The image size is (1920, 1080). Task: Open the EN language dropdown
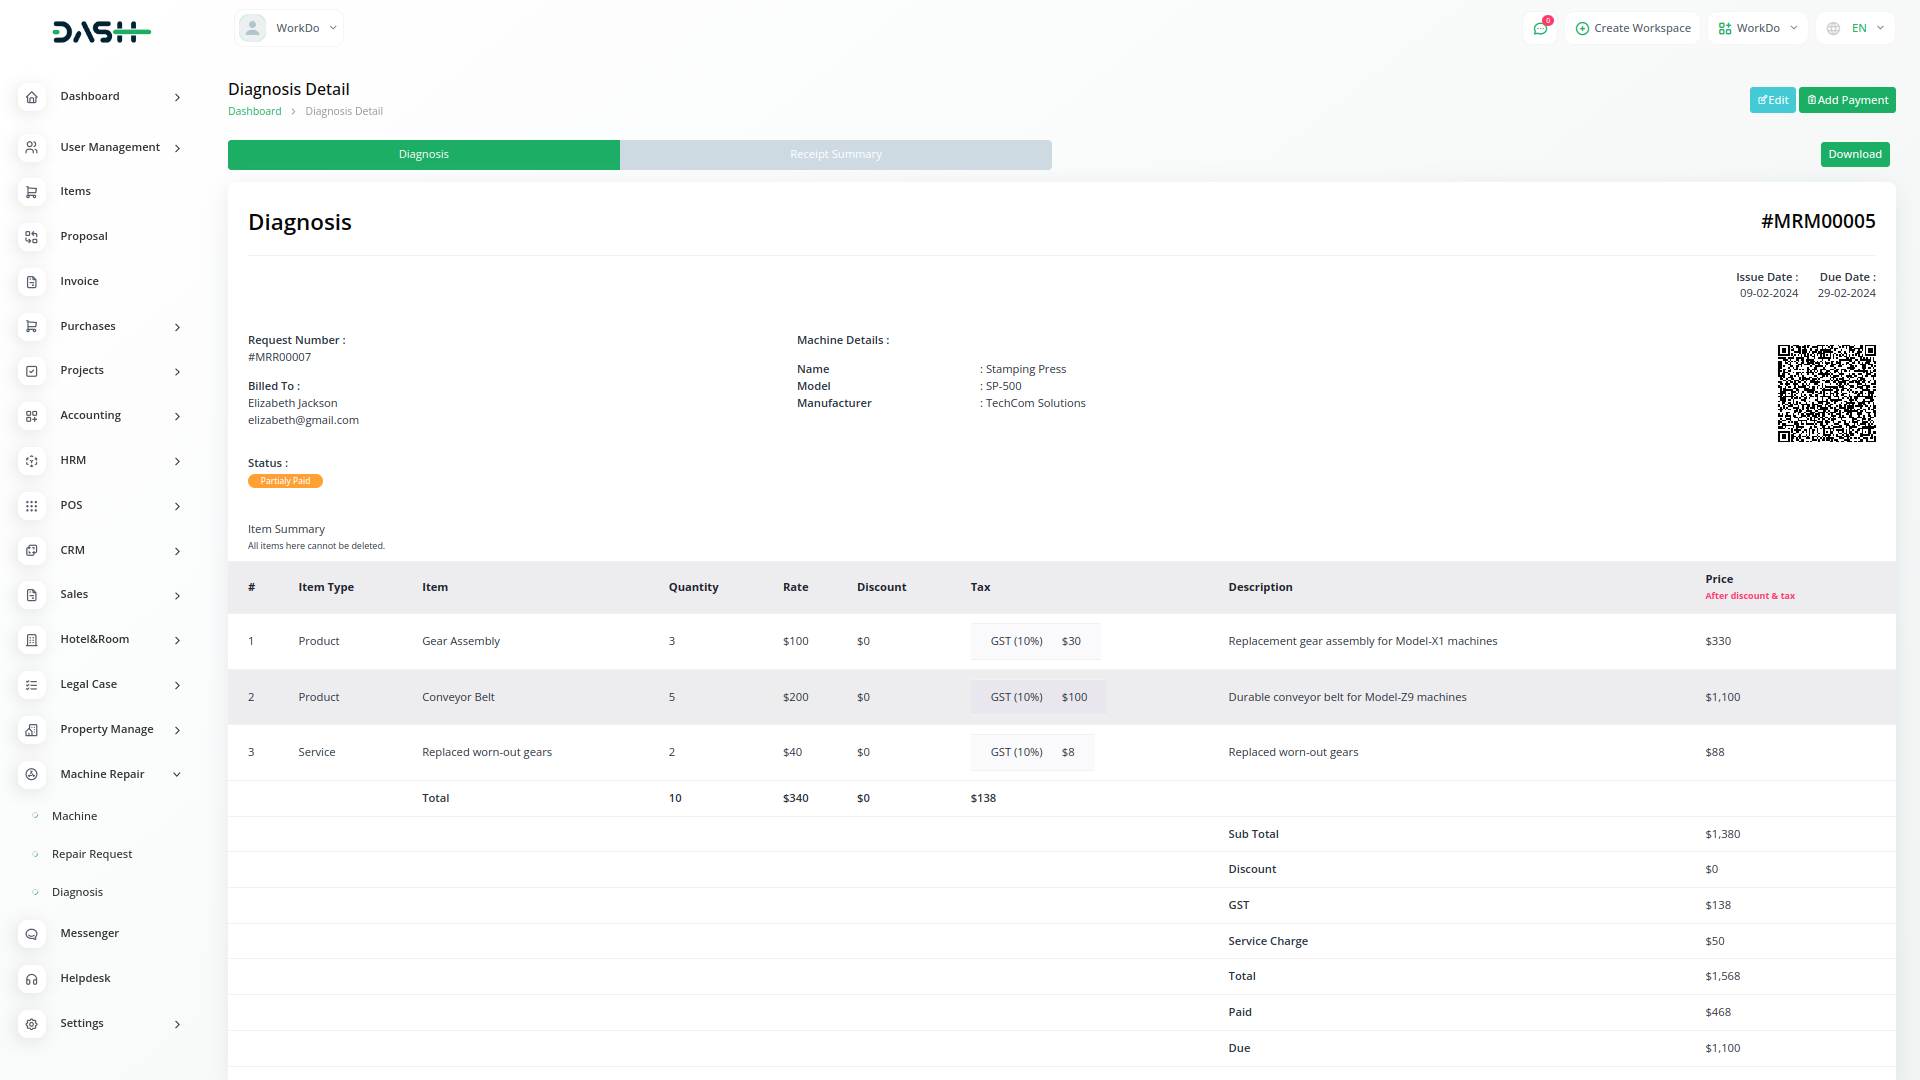click(1857, 28)
